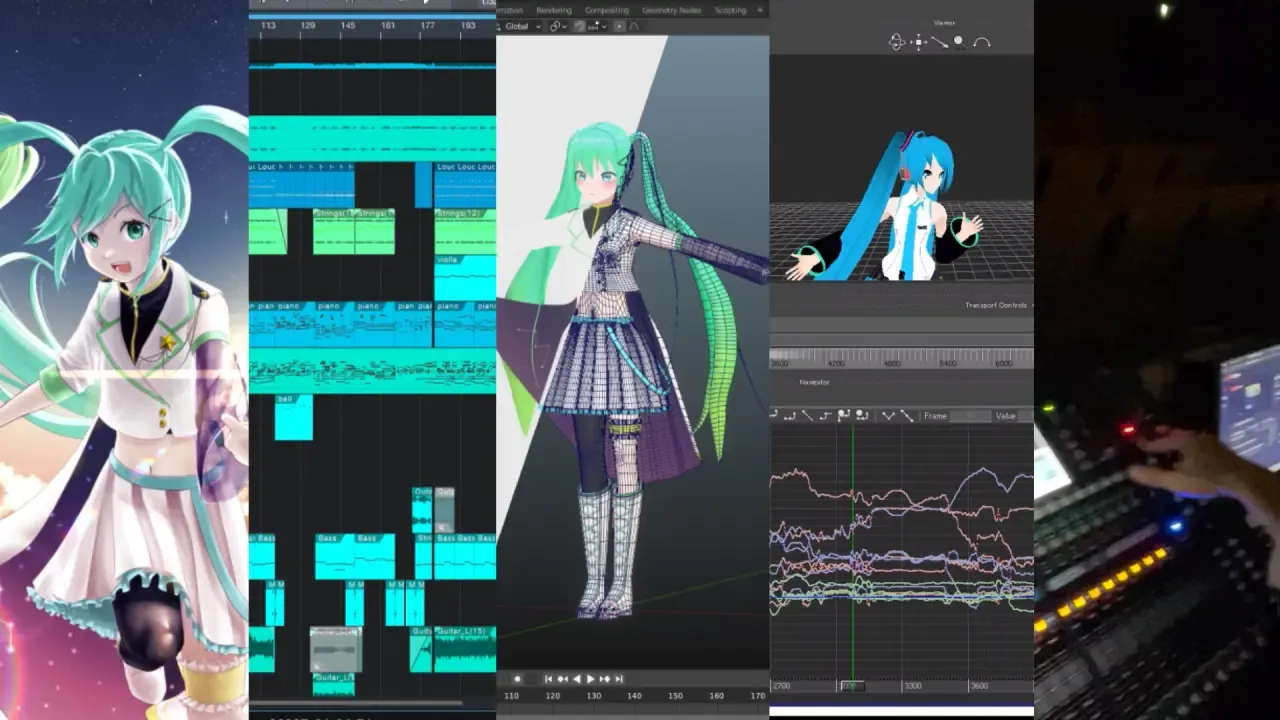Click frame 4800 on the Navigator timeline ruler
Image resolution: width=1280 pixels, height=720 pixels.
pos(892,361)
